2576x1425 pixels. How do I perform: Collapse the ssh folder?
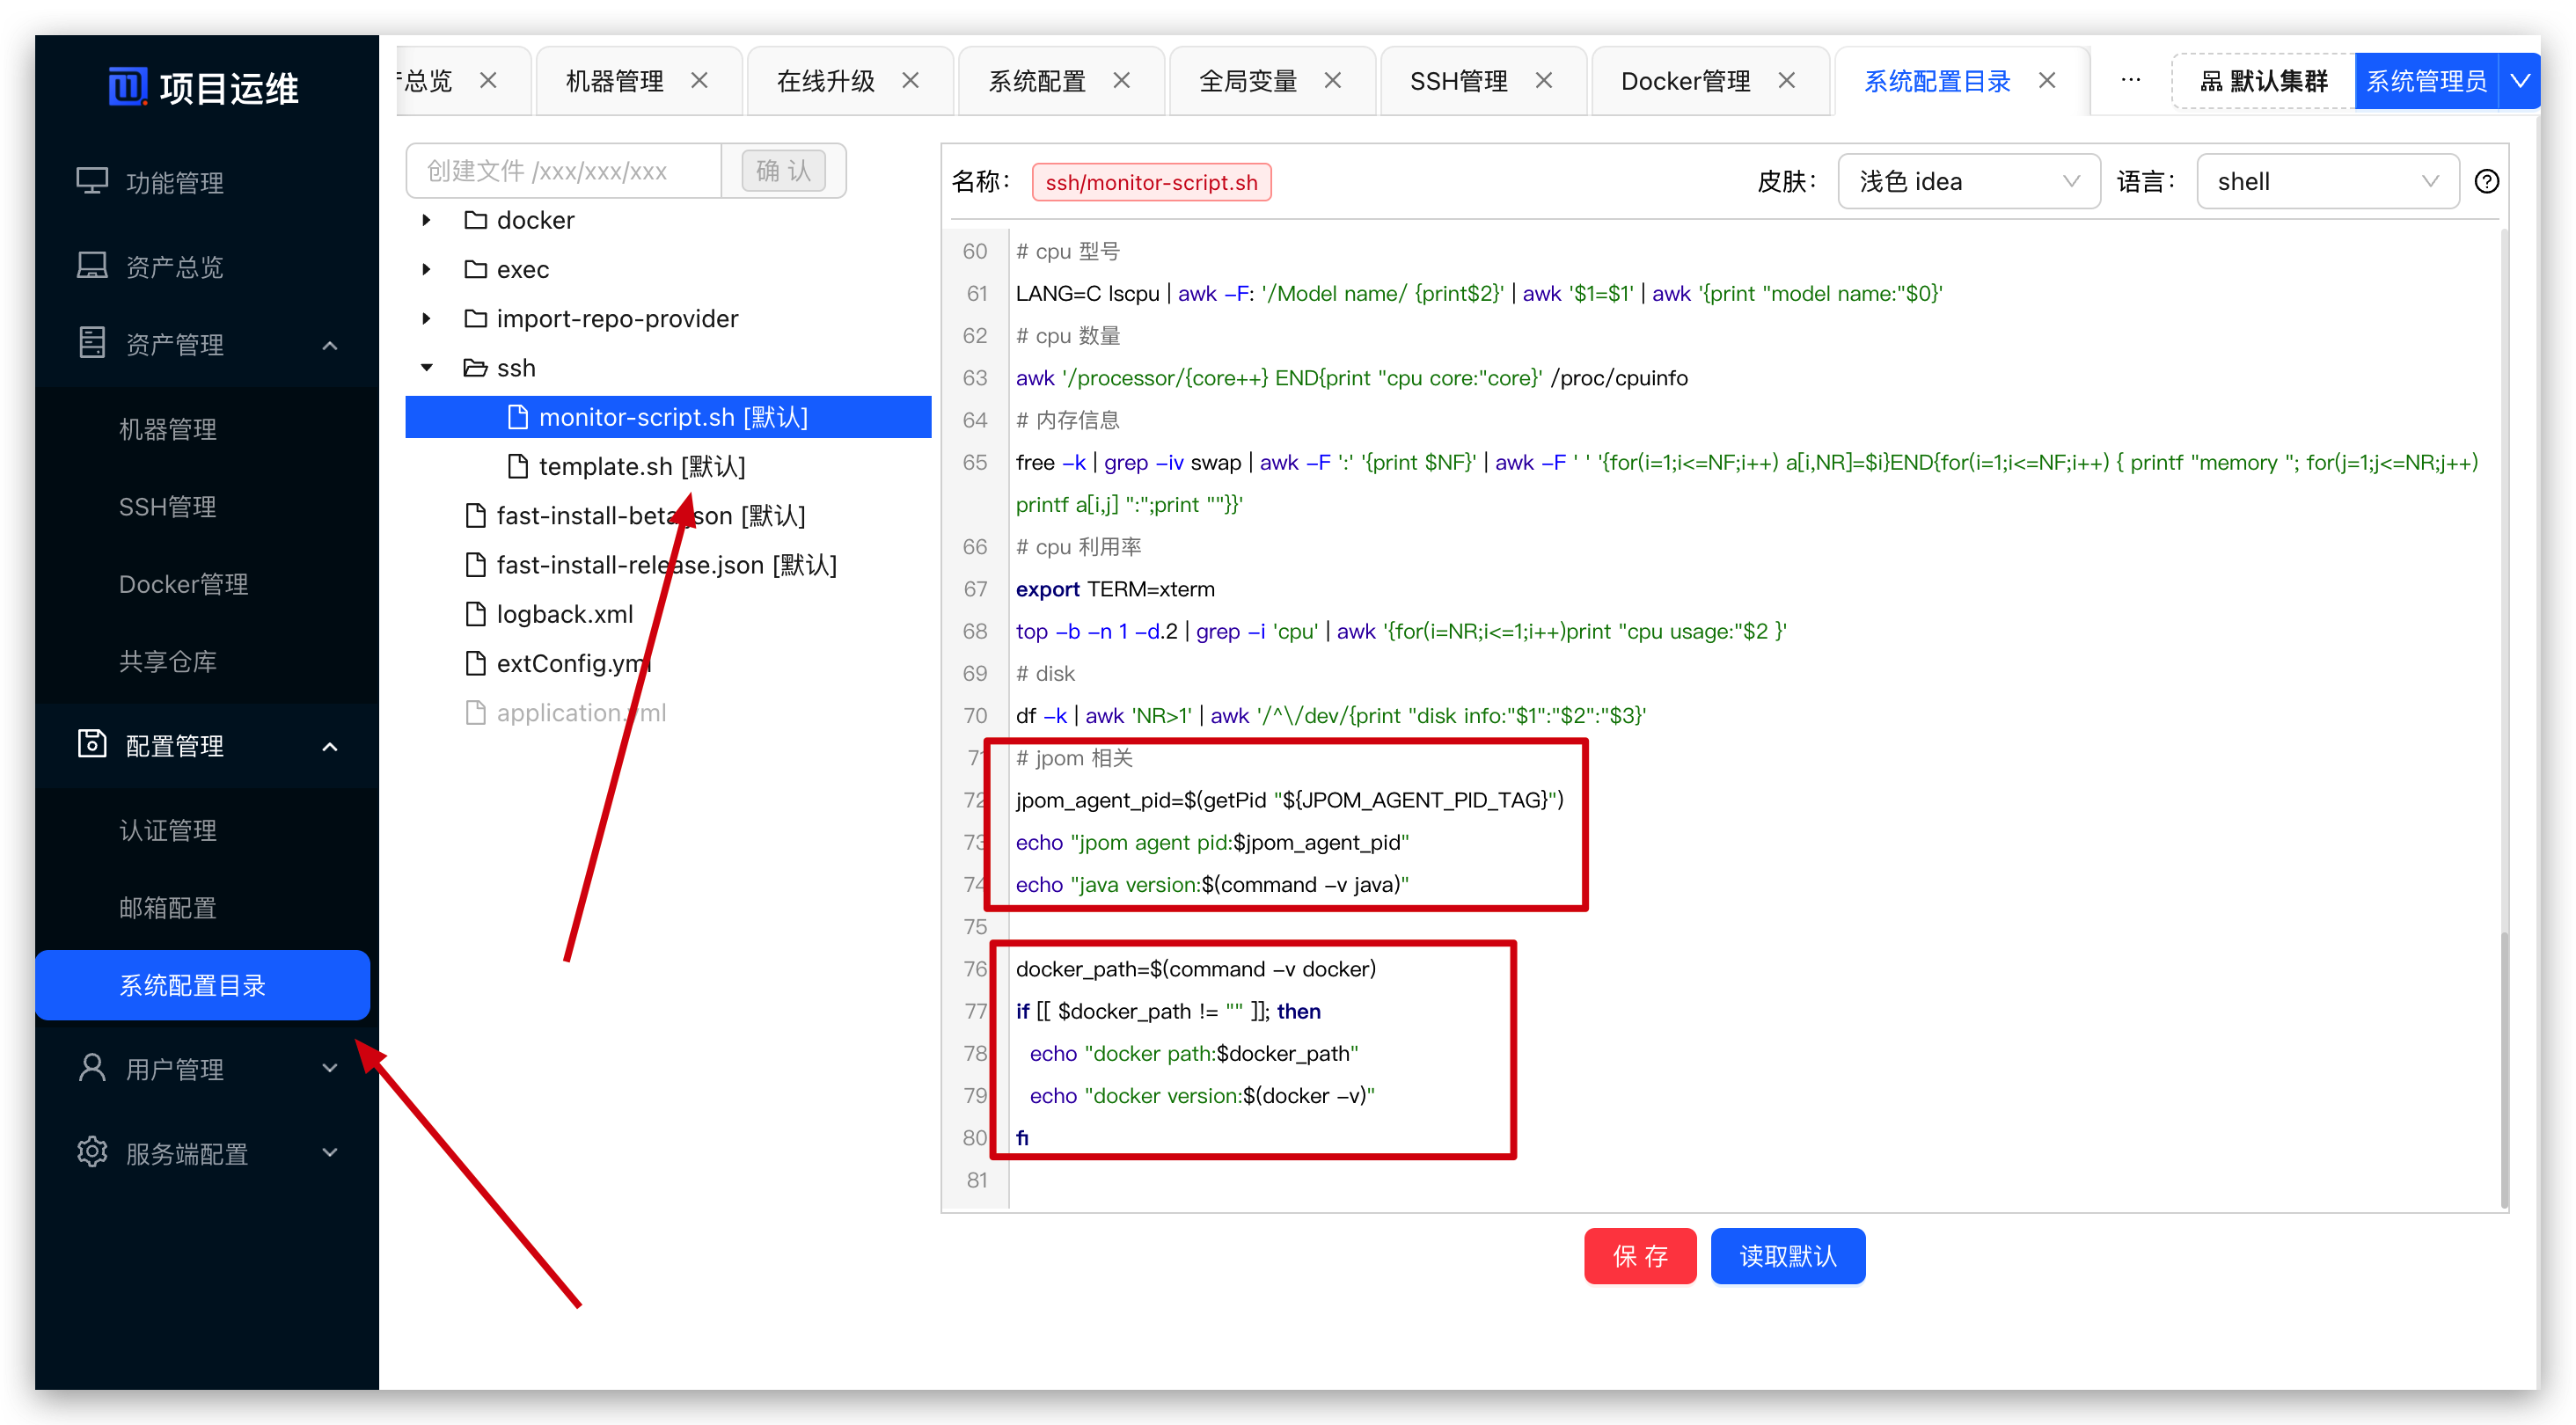click(x=427, y=368)
